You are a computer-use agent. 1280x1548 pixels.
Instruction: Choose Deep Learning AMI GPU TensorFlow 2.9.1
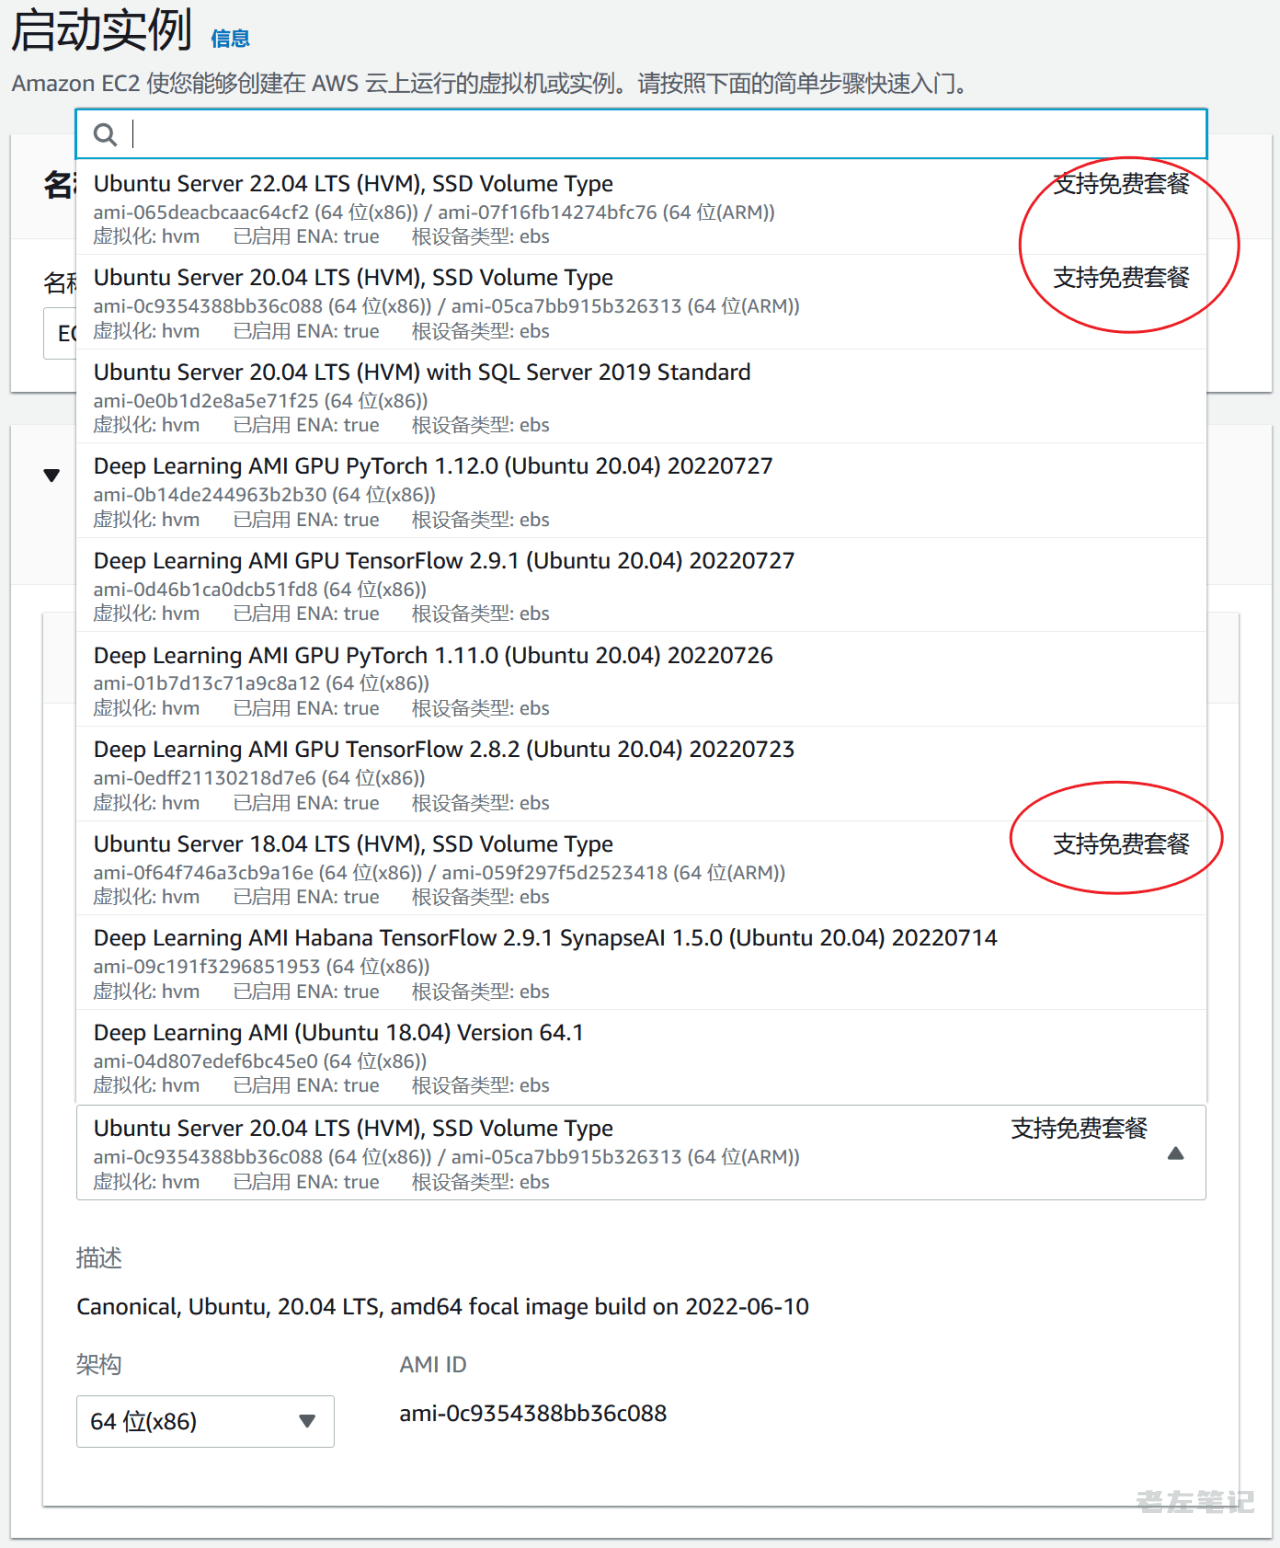(641, 585)
